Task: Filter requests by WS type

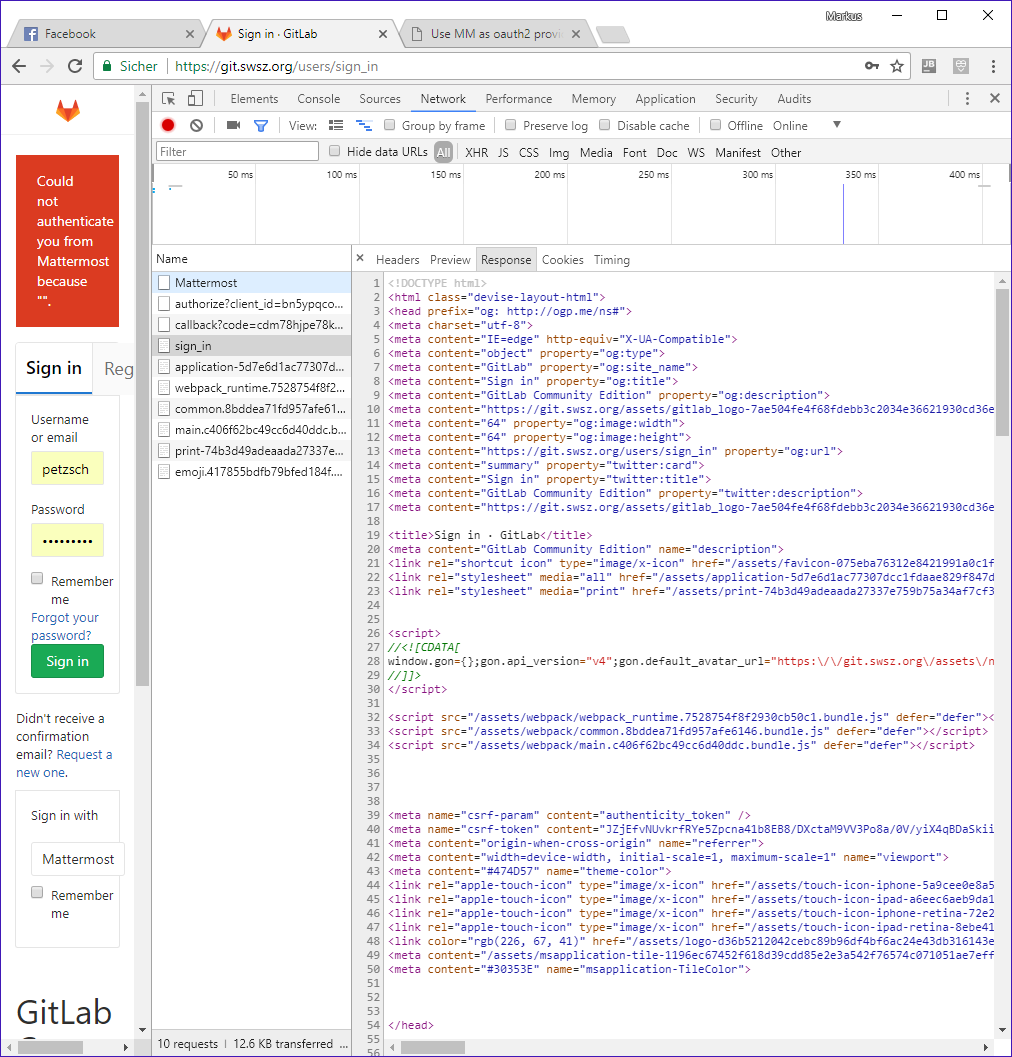Action: click(696, 153)
